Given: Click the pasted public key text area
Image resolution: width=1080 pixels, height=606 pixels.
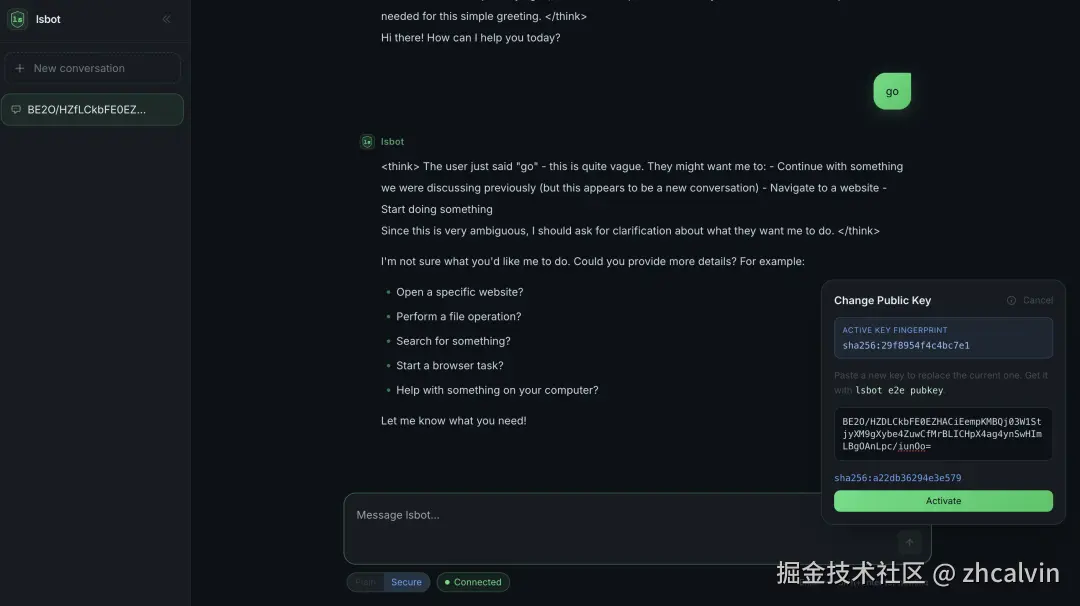Looking at the screenshot, I should 941,433.
